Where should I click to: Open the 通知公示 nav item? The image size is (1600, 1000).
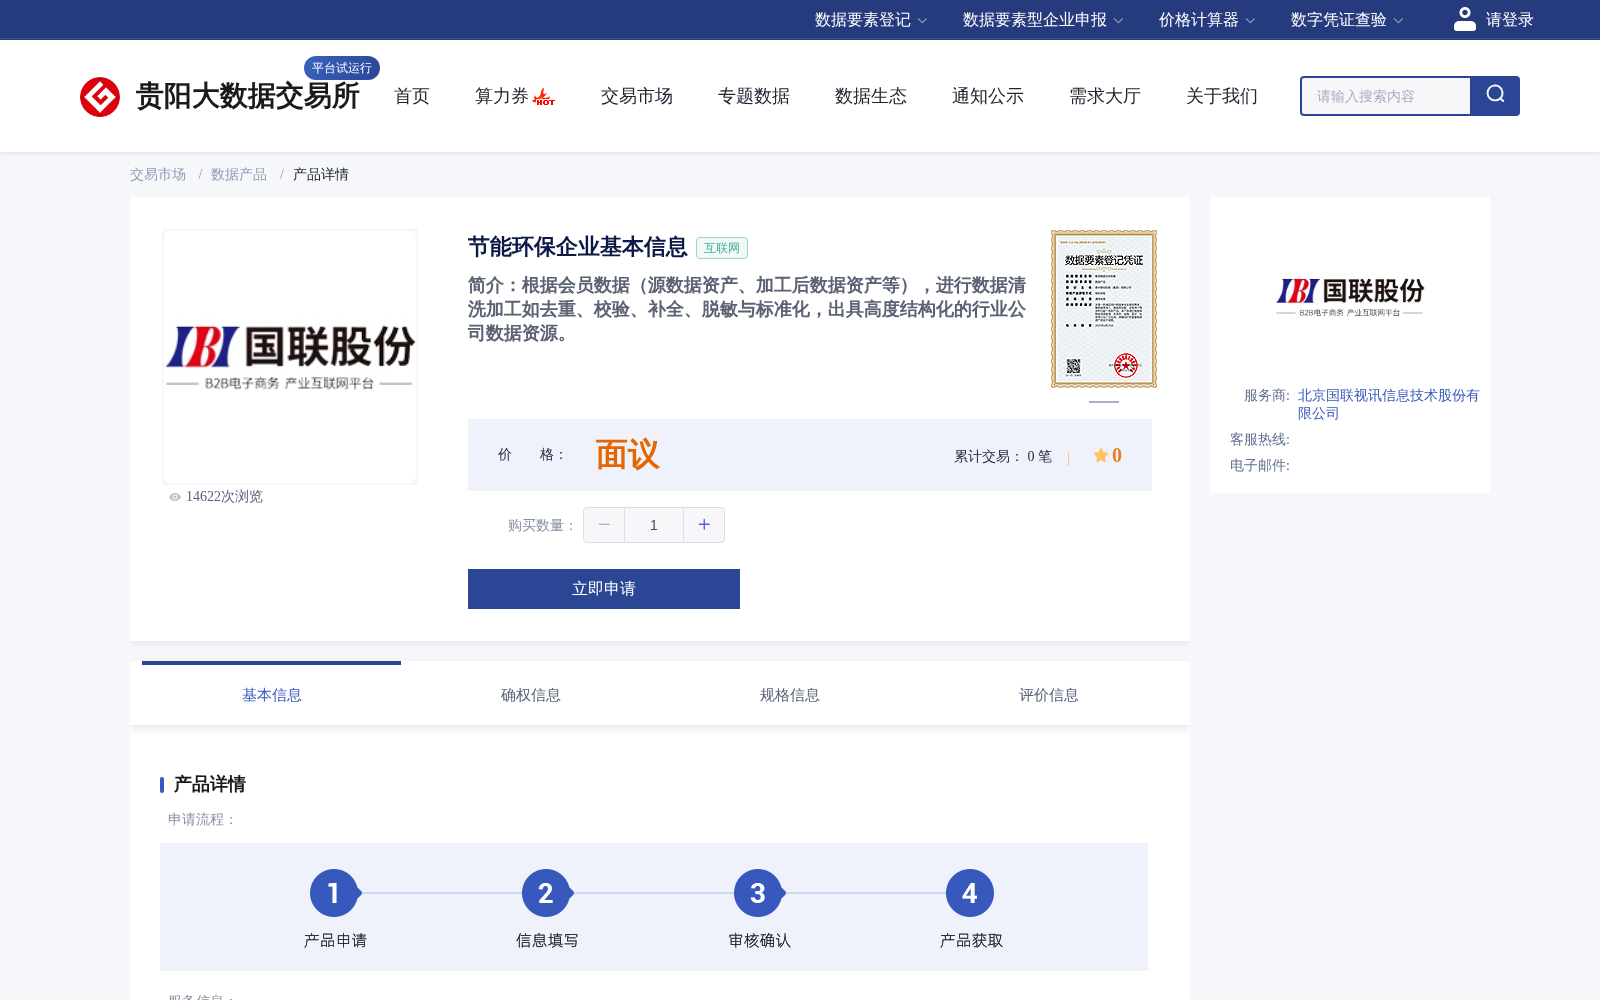988,96
